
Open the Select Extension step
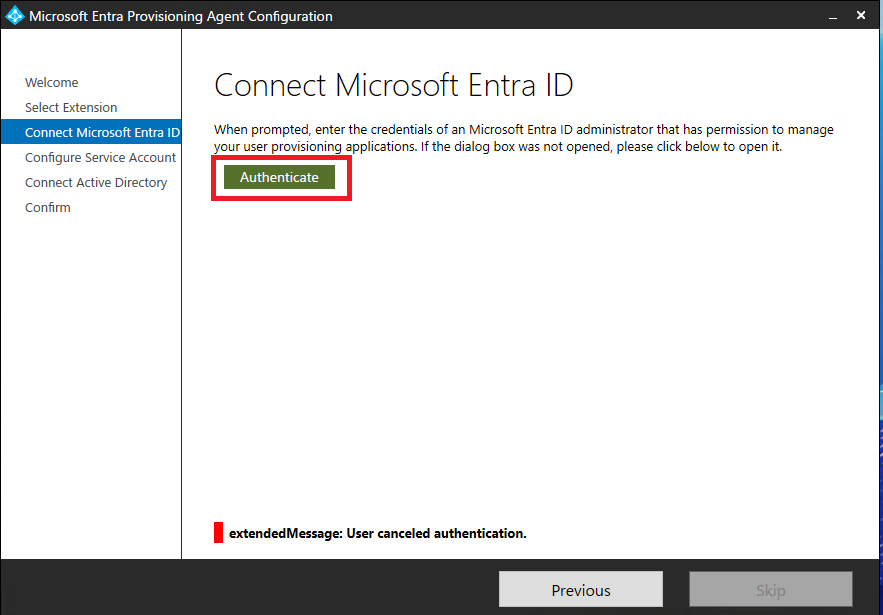(70, 107)
